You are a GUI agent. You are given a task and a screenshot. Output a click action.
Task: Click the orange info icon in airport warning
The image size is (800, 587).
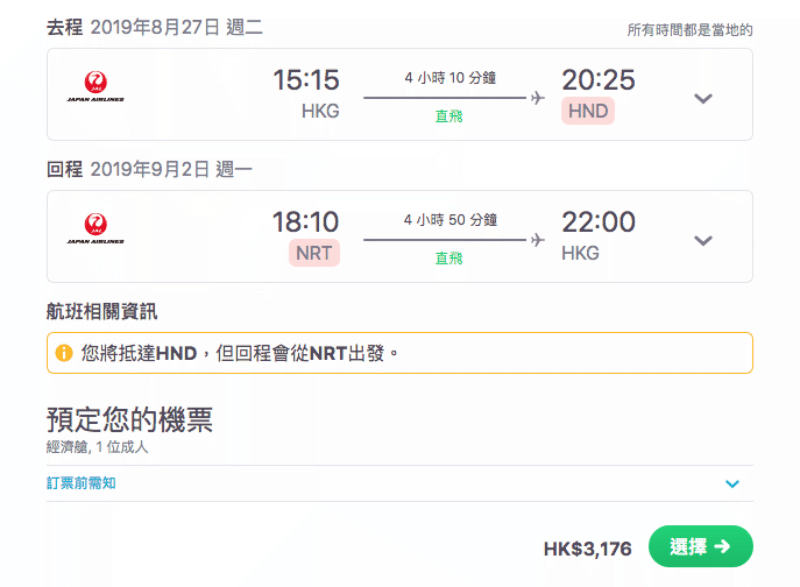click(64, 353)
